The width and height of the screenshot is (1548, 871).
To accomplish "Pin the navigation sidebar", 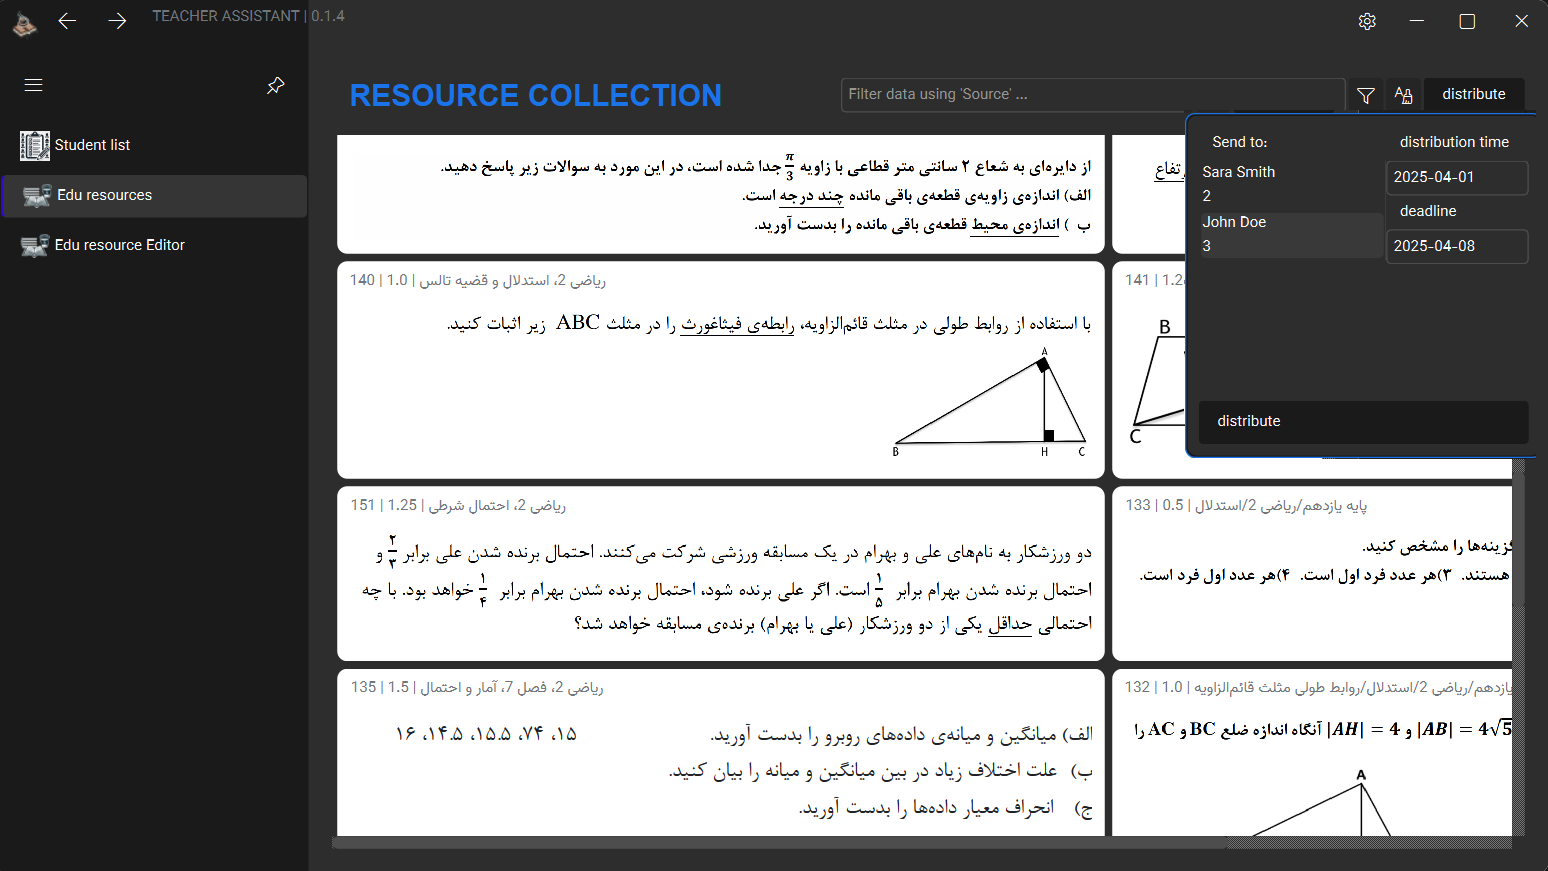I will click(x=276, y=85).
